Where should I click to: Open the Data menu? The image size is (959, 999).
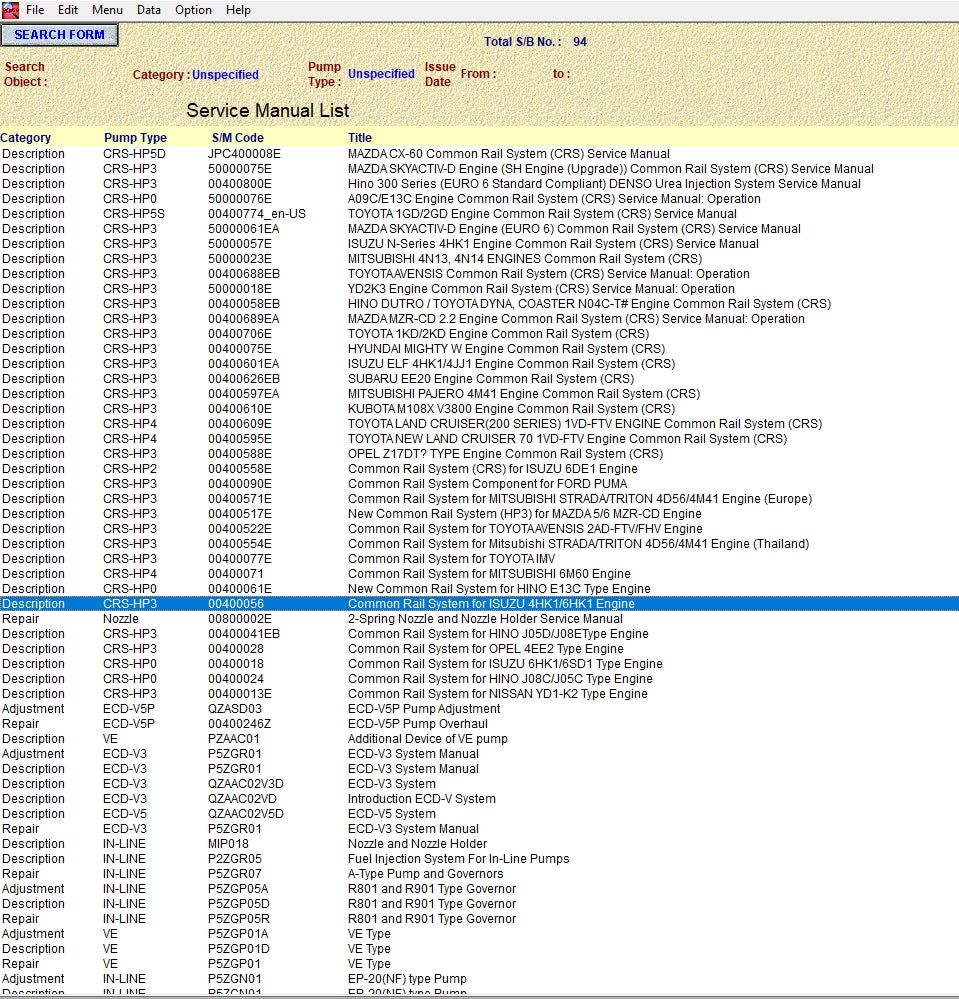pyautogui.click(x=149, y=10)
